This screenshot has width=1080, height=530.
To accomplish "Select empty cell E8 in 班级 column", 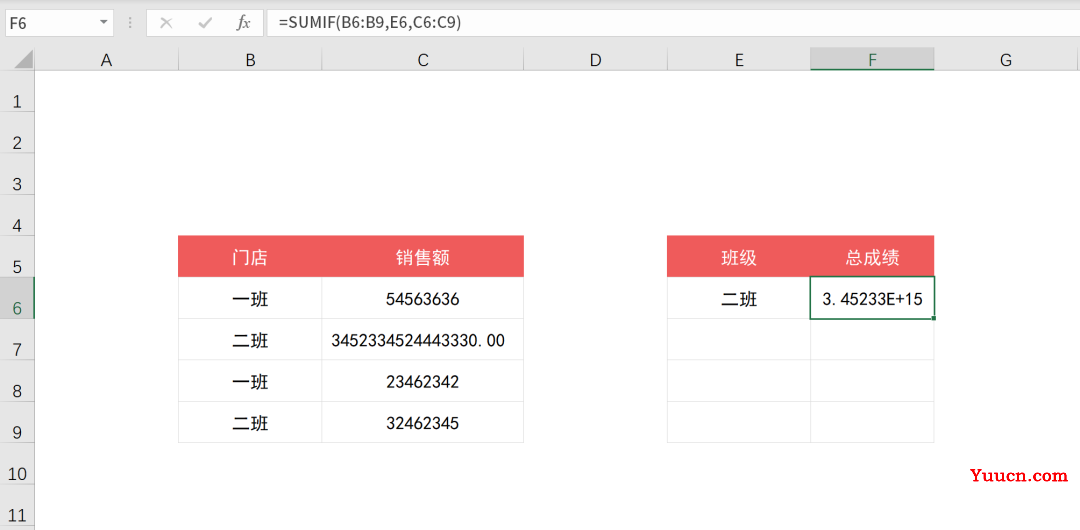I will tap(739, 381).
